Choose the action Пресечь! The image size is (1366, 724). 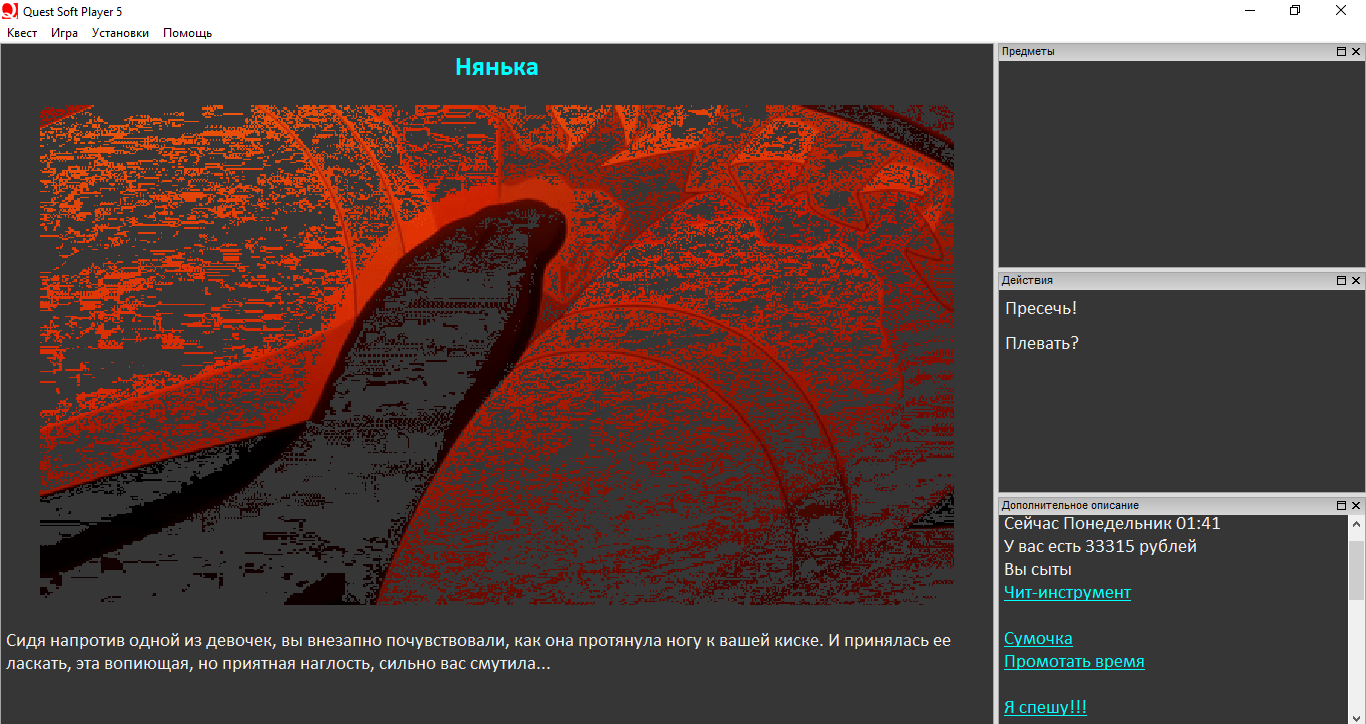tap(1041, 309)
